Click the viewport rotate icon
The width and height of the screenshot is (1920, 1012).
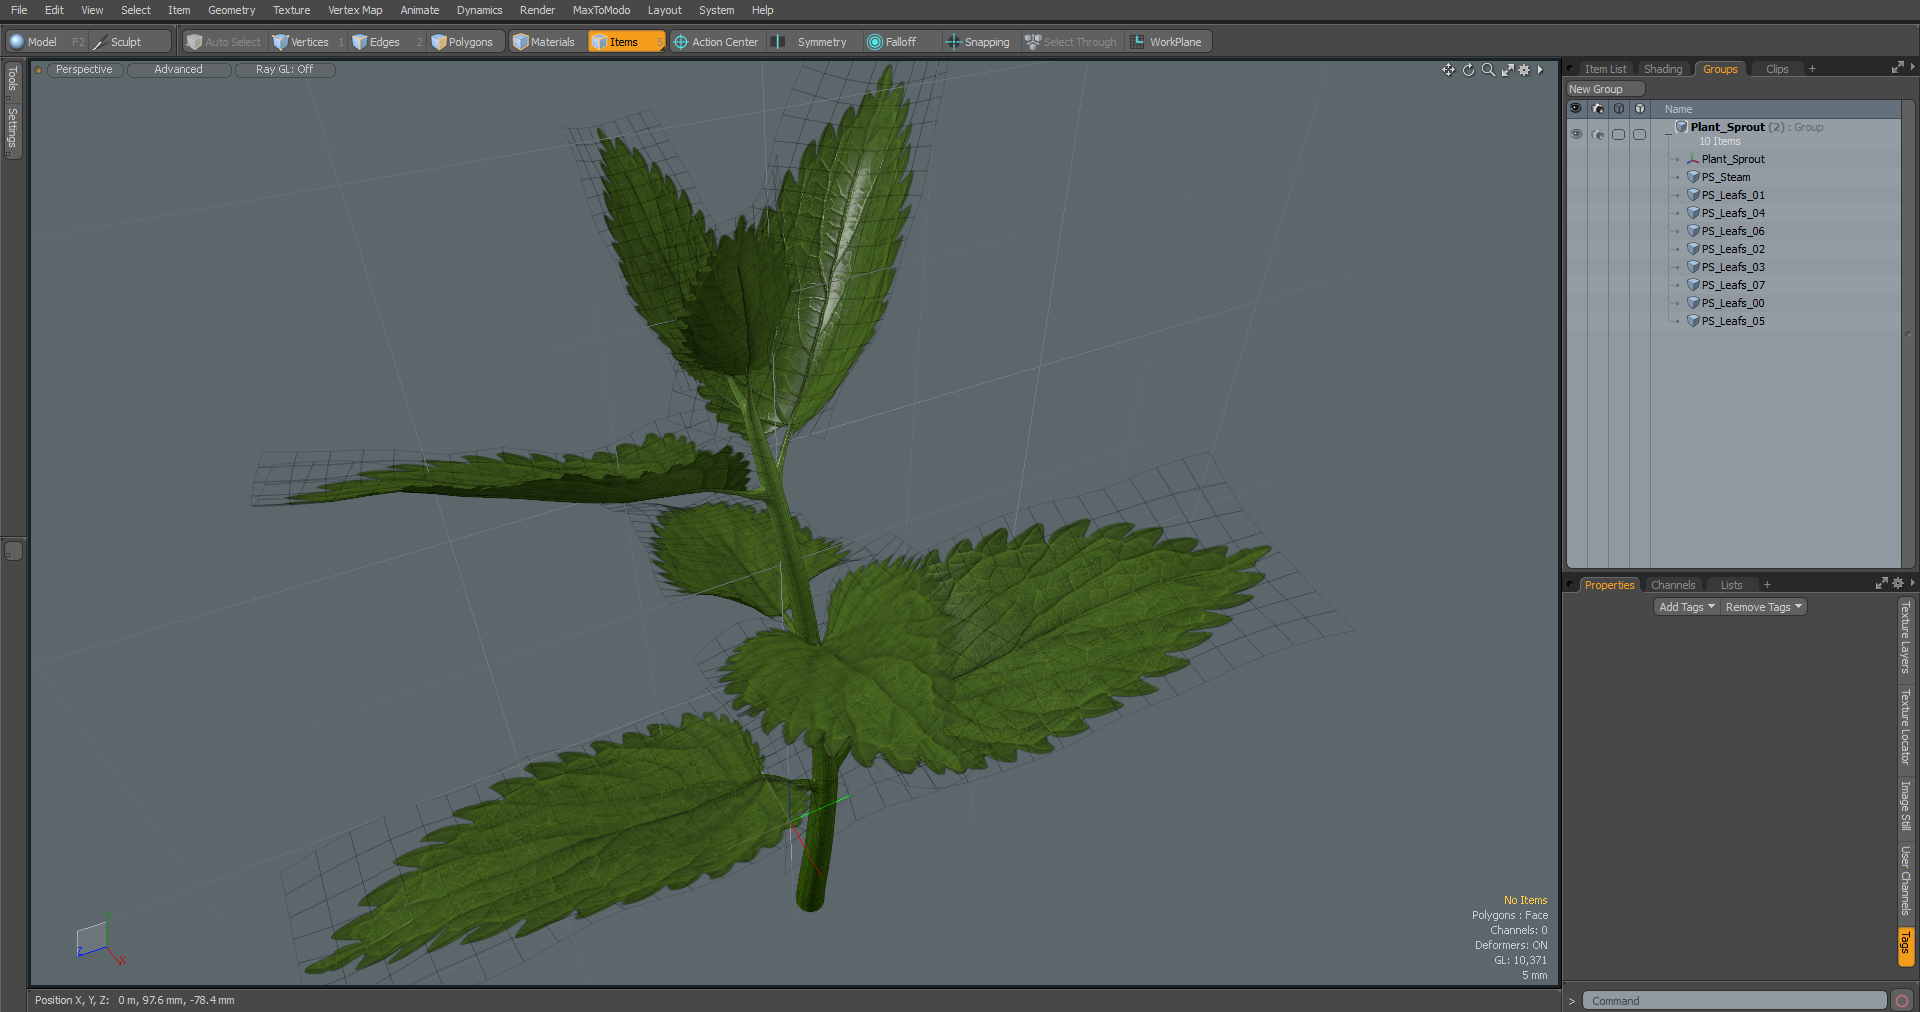(1468, 70)
